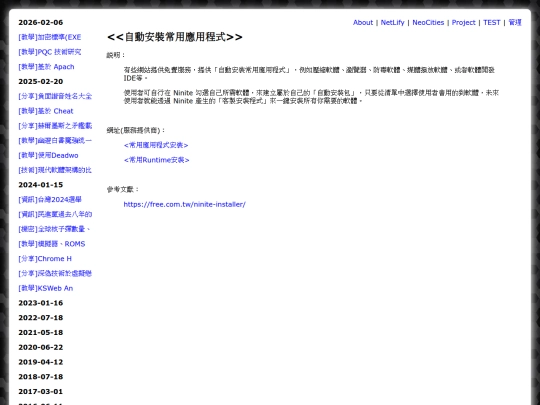Go to the NetLify link

392,22
